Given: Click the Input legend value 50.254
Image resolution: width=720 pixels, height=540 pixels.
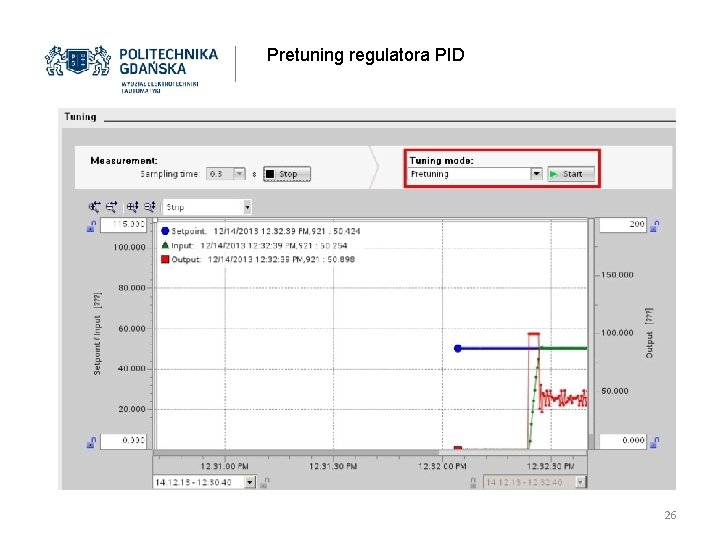Looking at the screenshot, I should coord(334,246).
